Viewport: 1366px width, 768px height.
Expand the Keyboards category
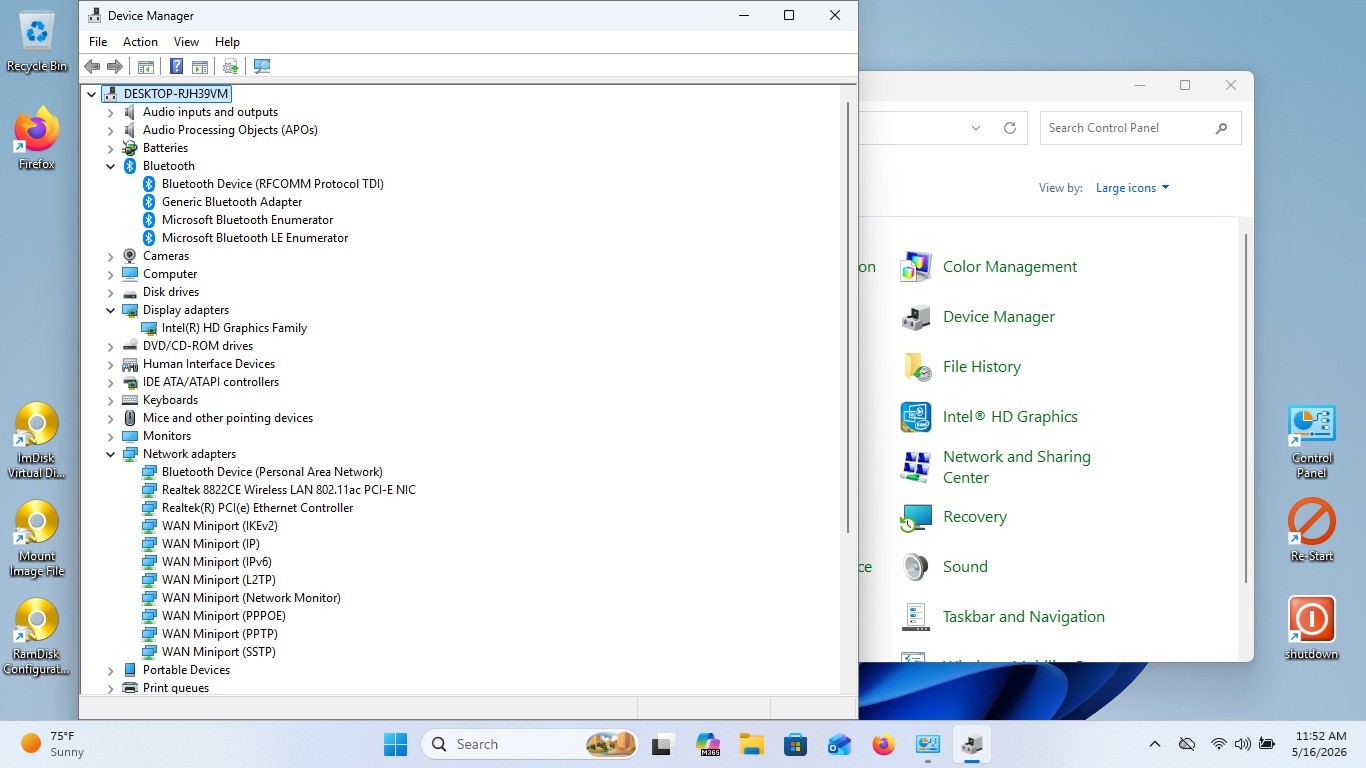pyautogui.click(x=111, y=400)
